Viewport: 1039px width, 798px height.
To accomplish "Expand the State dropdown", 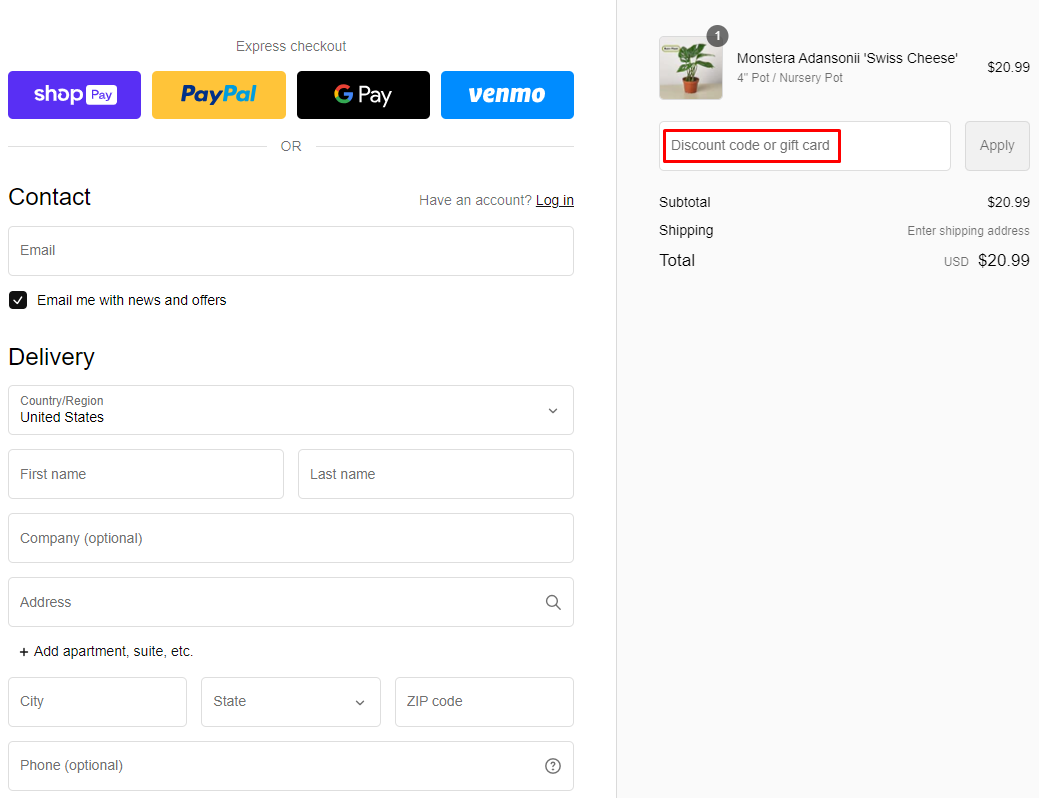I will point(290,702).
